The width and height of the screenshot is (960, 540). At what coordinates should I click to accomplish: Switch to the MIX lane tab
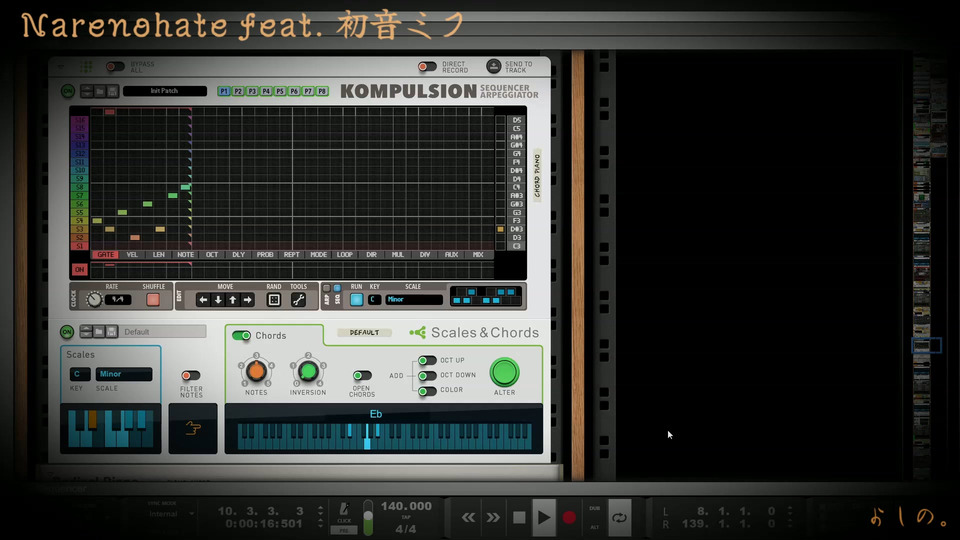tap(478, 255)
